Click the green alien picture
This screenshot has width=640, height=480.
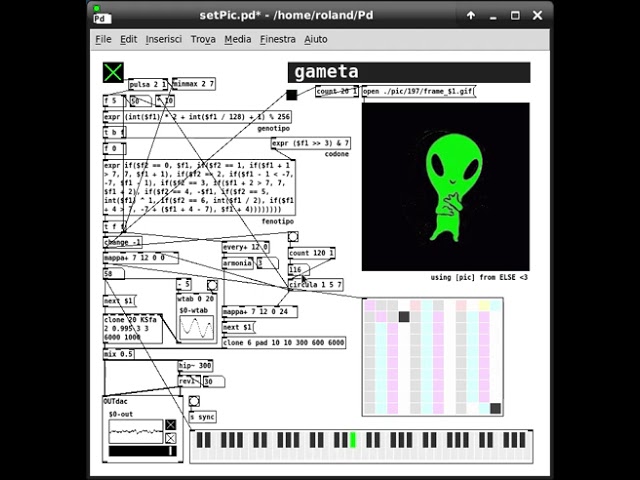tap(446, 187)
